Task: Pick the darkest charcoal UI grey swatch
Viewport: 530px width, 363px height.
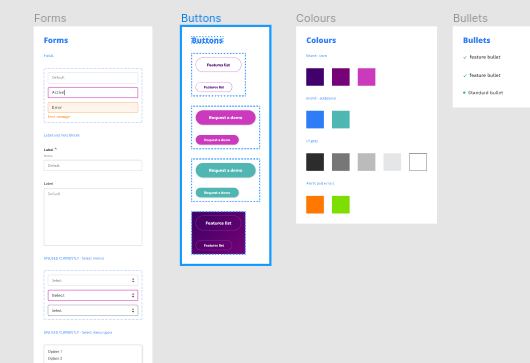Action: (x=315, y=162)
